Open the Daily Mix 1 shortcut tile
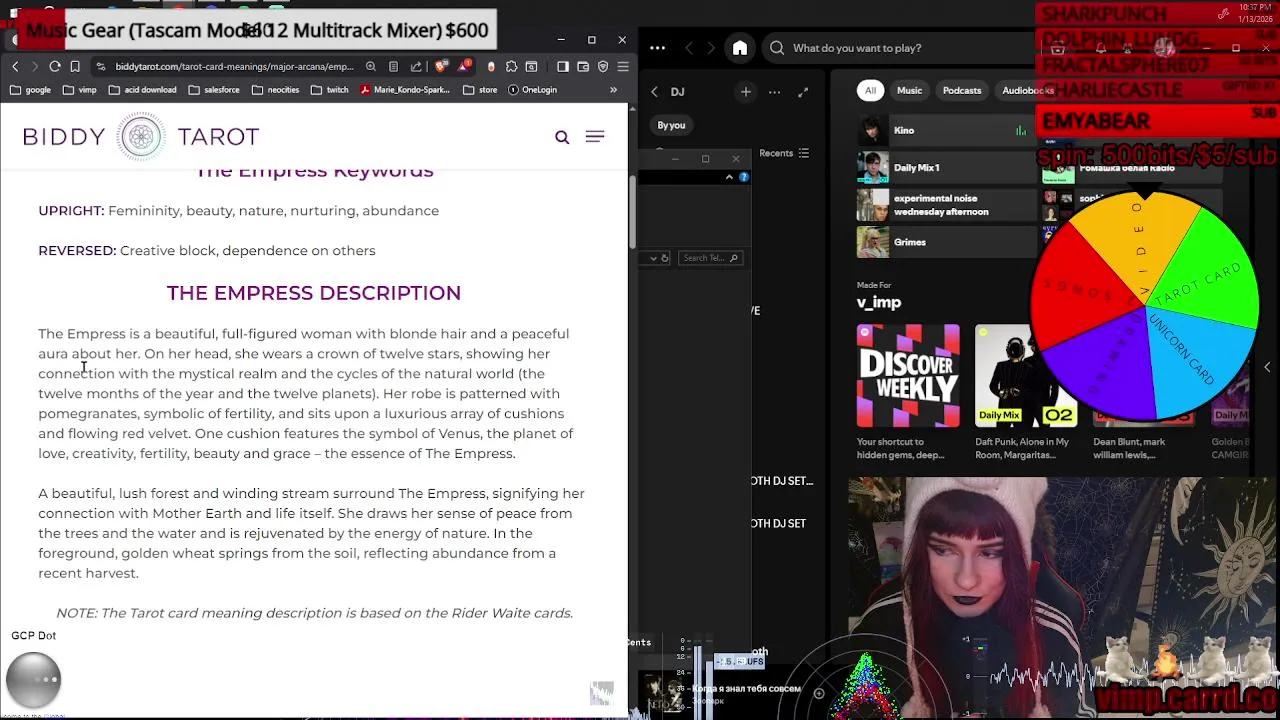Image resolution: width=1280 pixels, height=720 pixels. (x=946, y=168)
